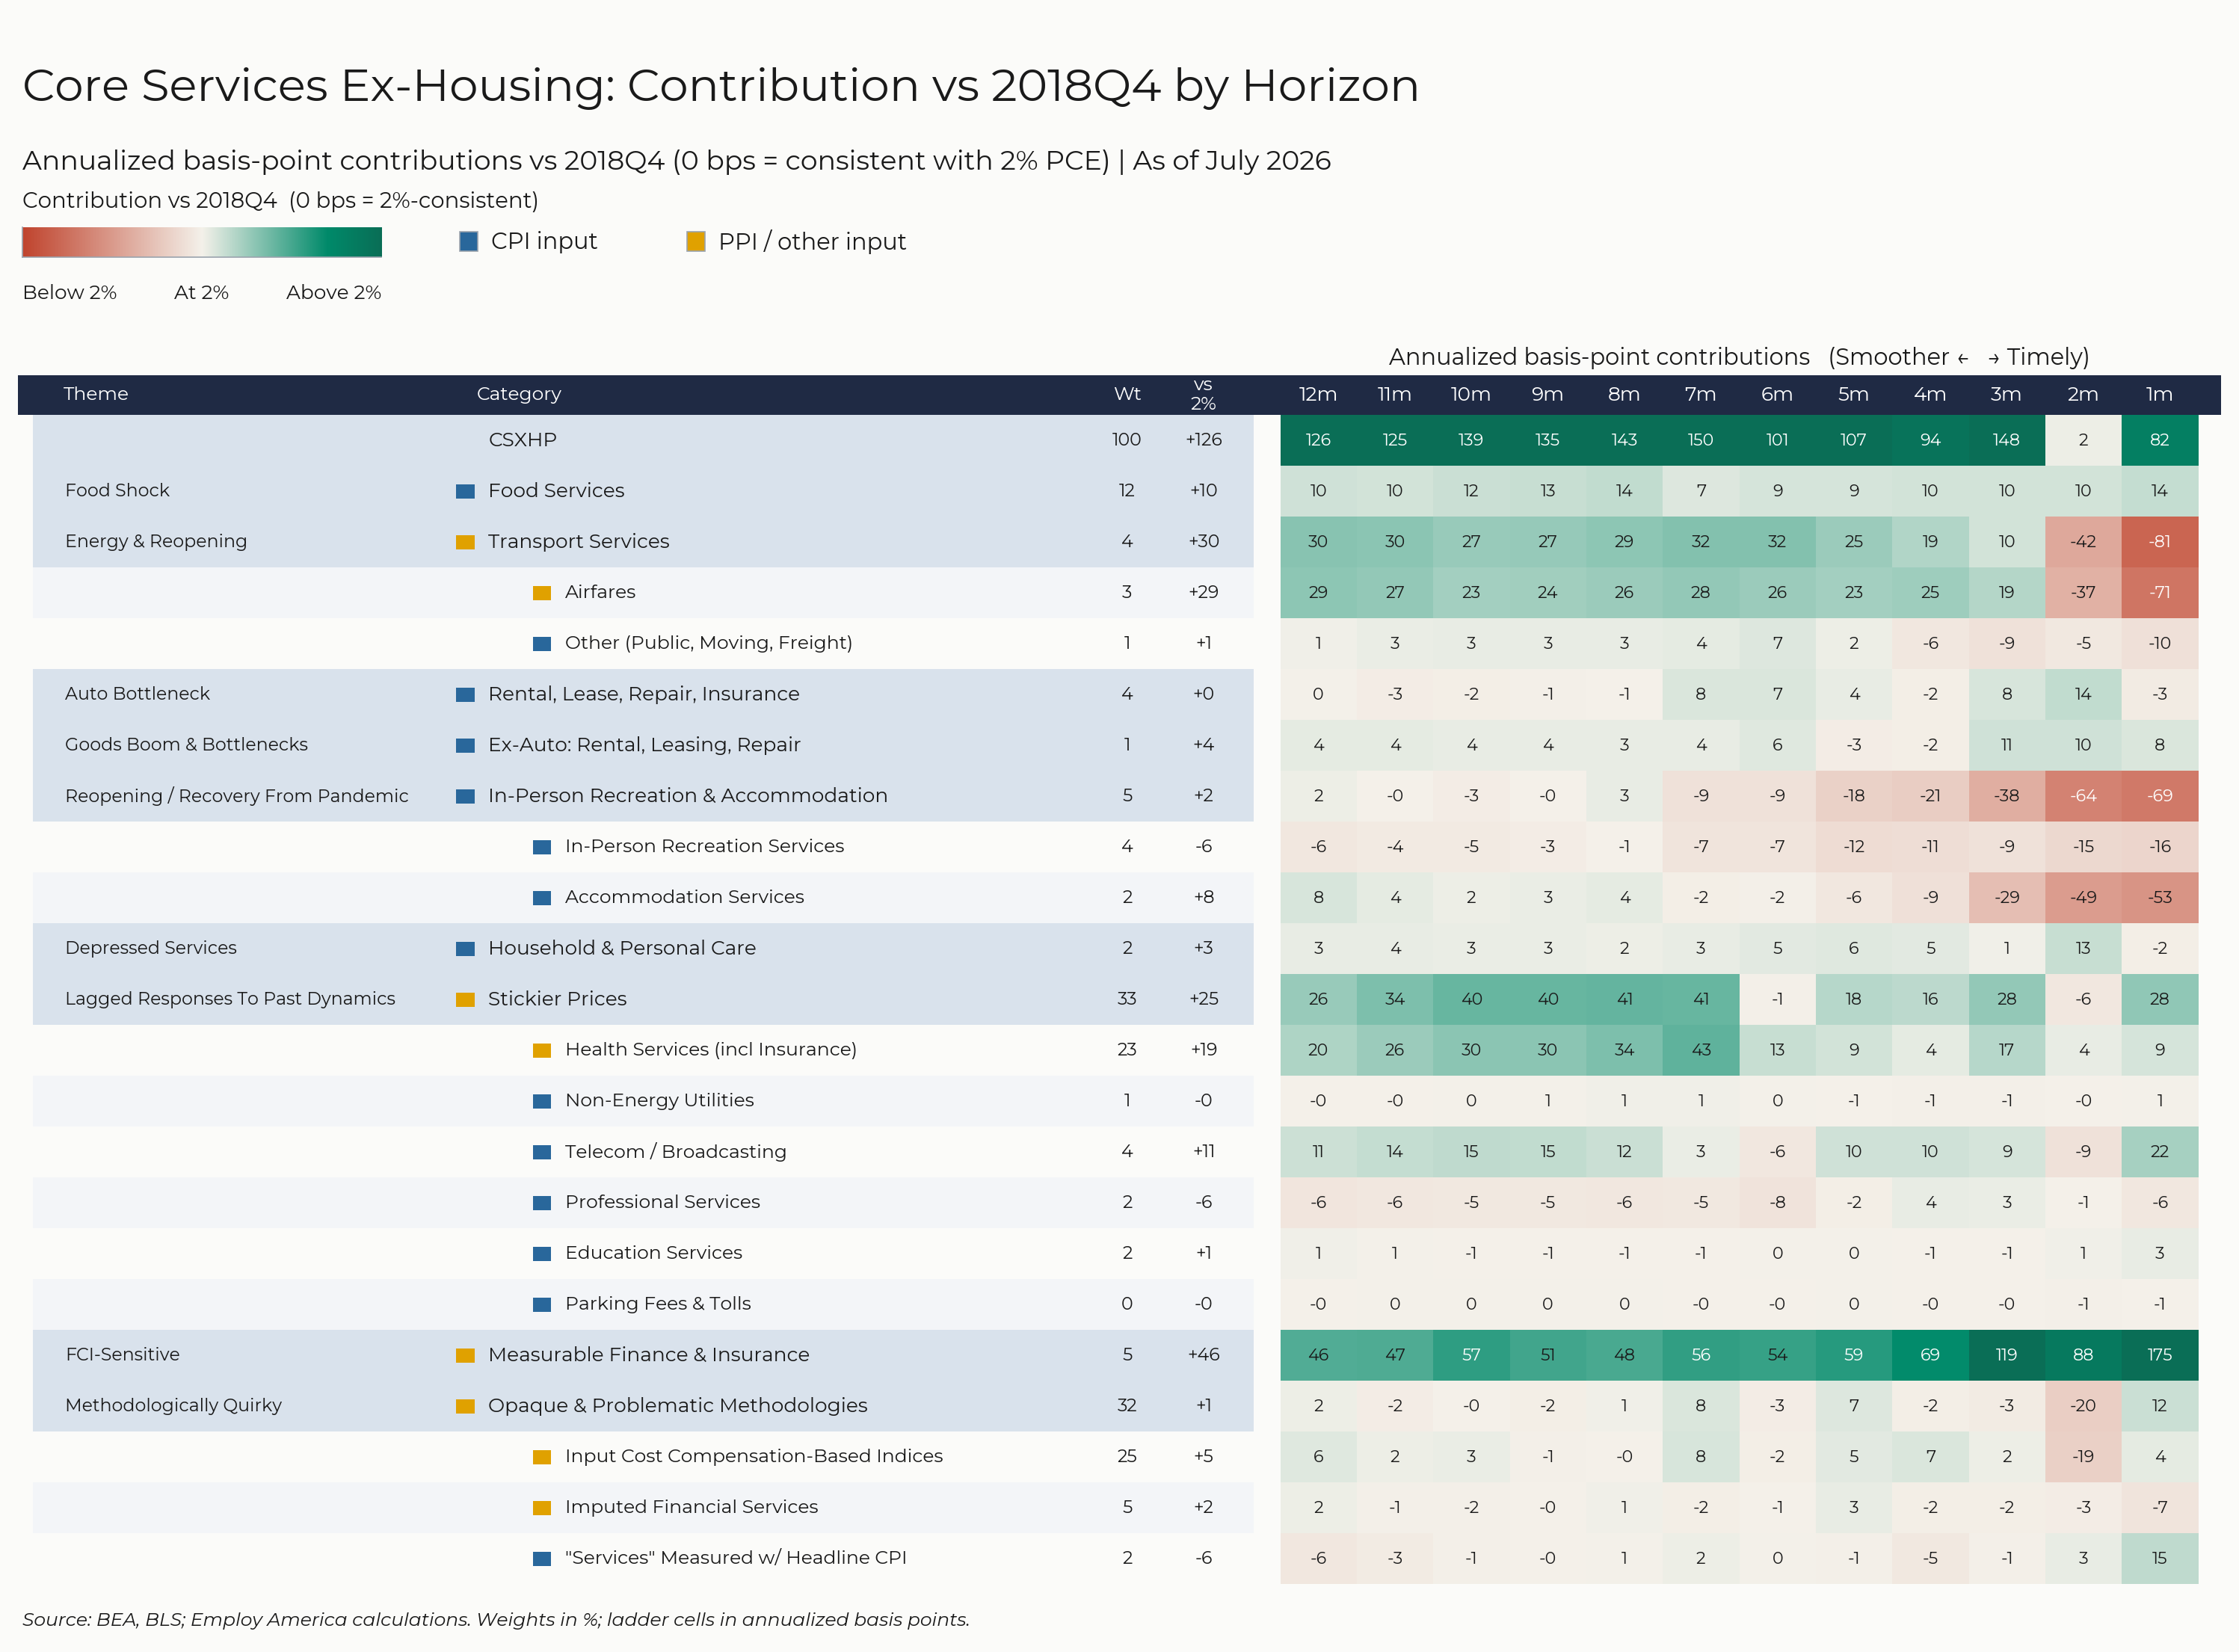Image resolution: width=2239 pixels, height=1652 pixels.
Task: Select the marker beside Input Cost Compensation-Based Indices
Action: tap(542, 1457)
